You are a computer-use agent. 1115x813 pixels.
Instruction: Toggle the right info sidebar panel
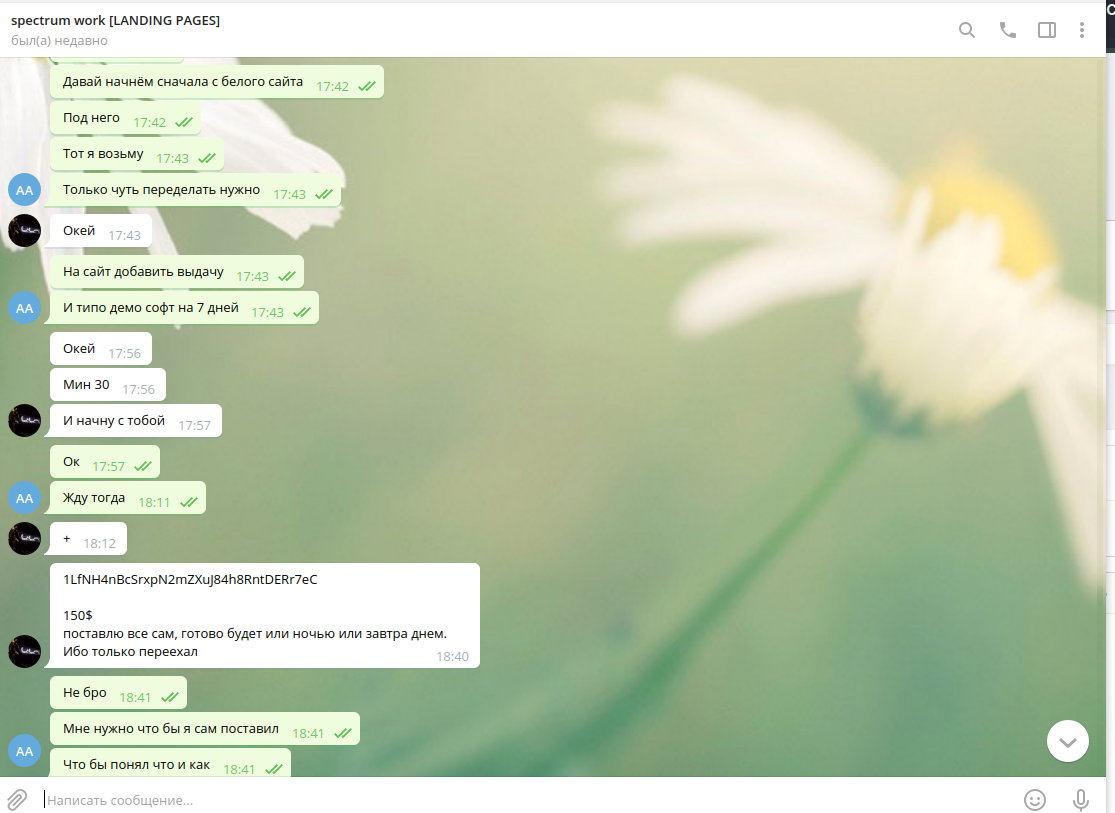tap(1047, 30)
